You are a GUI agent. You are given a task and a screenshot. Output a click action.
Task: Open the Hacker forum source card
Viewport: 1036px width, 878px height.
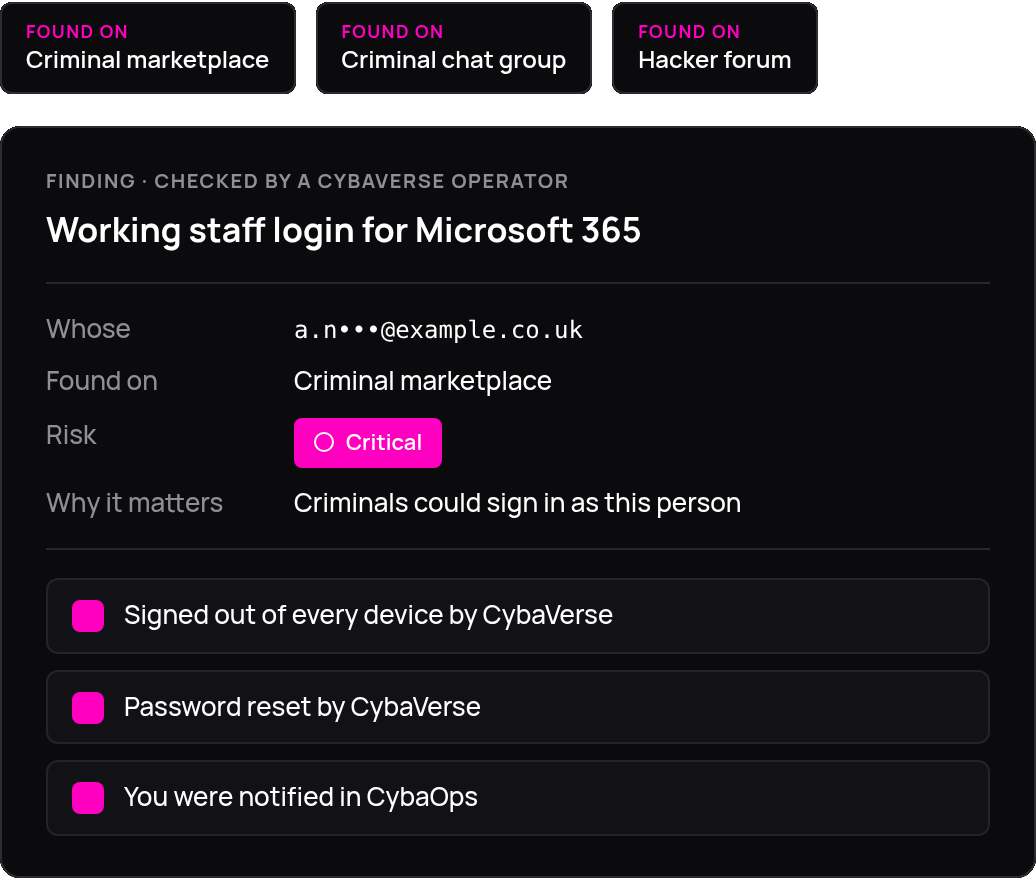pos(715,48)
